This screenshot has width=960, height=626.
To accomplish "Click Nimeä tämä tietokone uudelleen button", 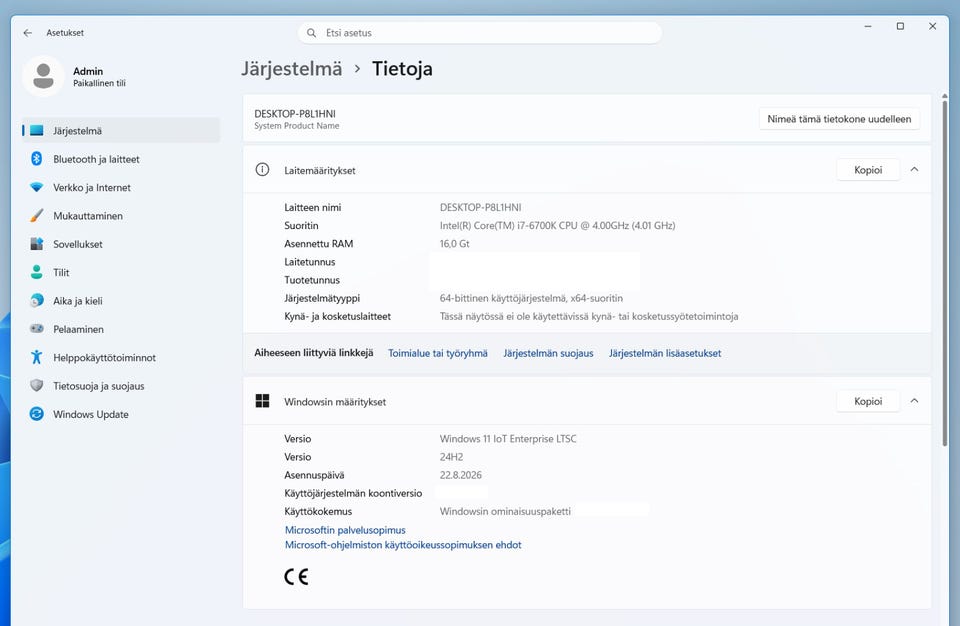I will (839, 119).
